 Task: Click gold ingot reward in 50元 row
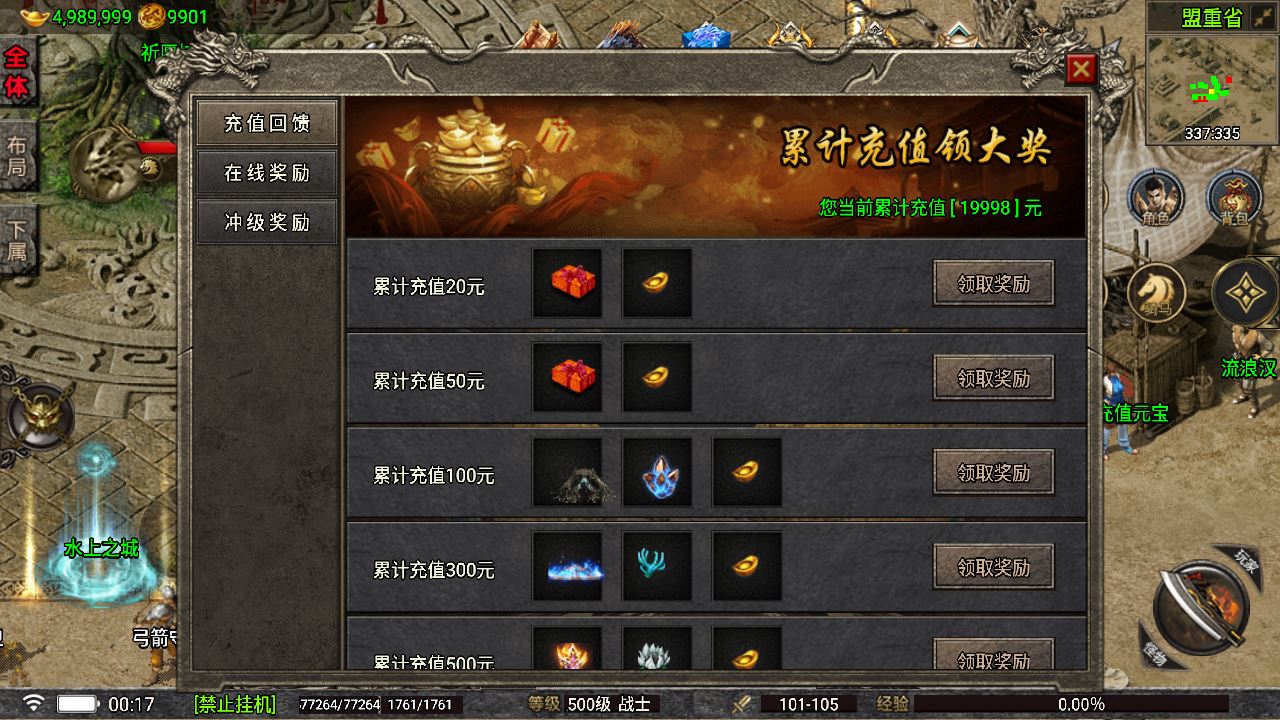(x=657, y=378)
